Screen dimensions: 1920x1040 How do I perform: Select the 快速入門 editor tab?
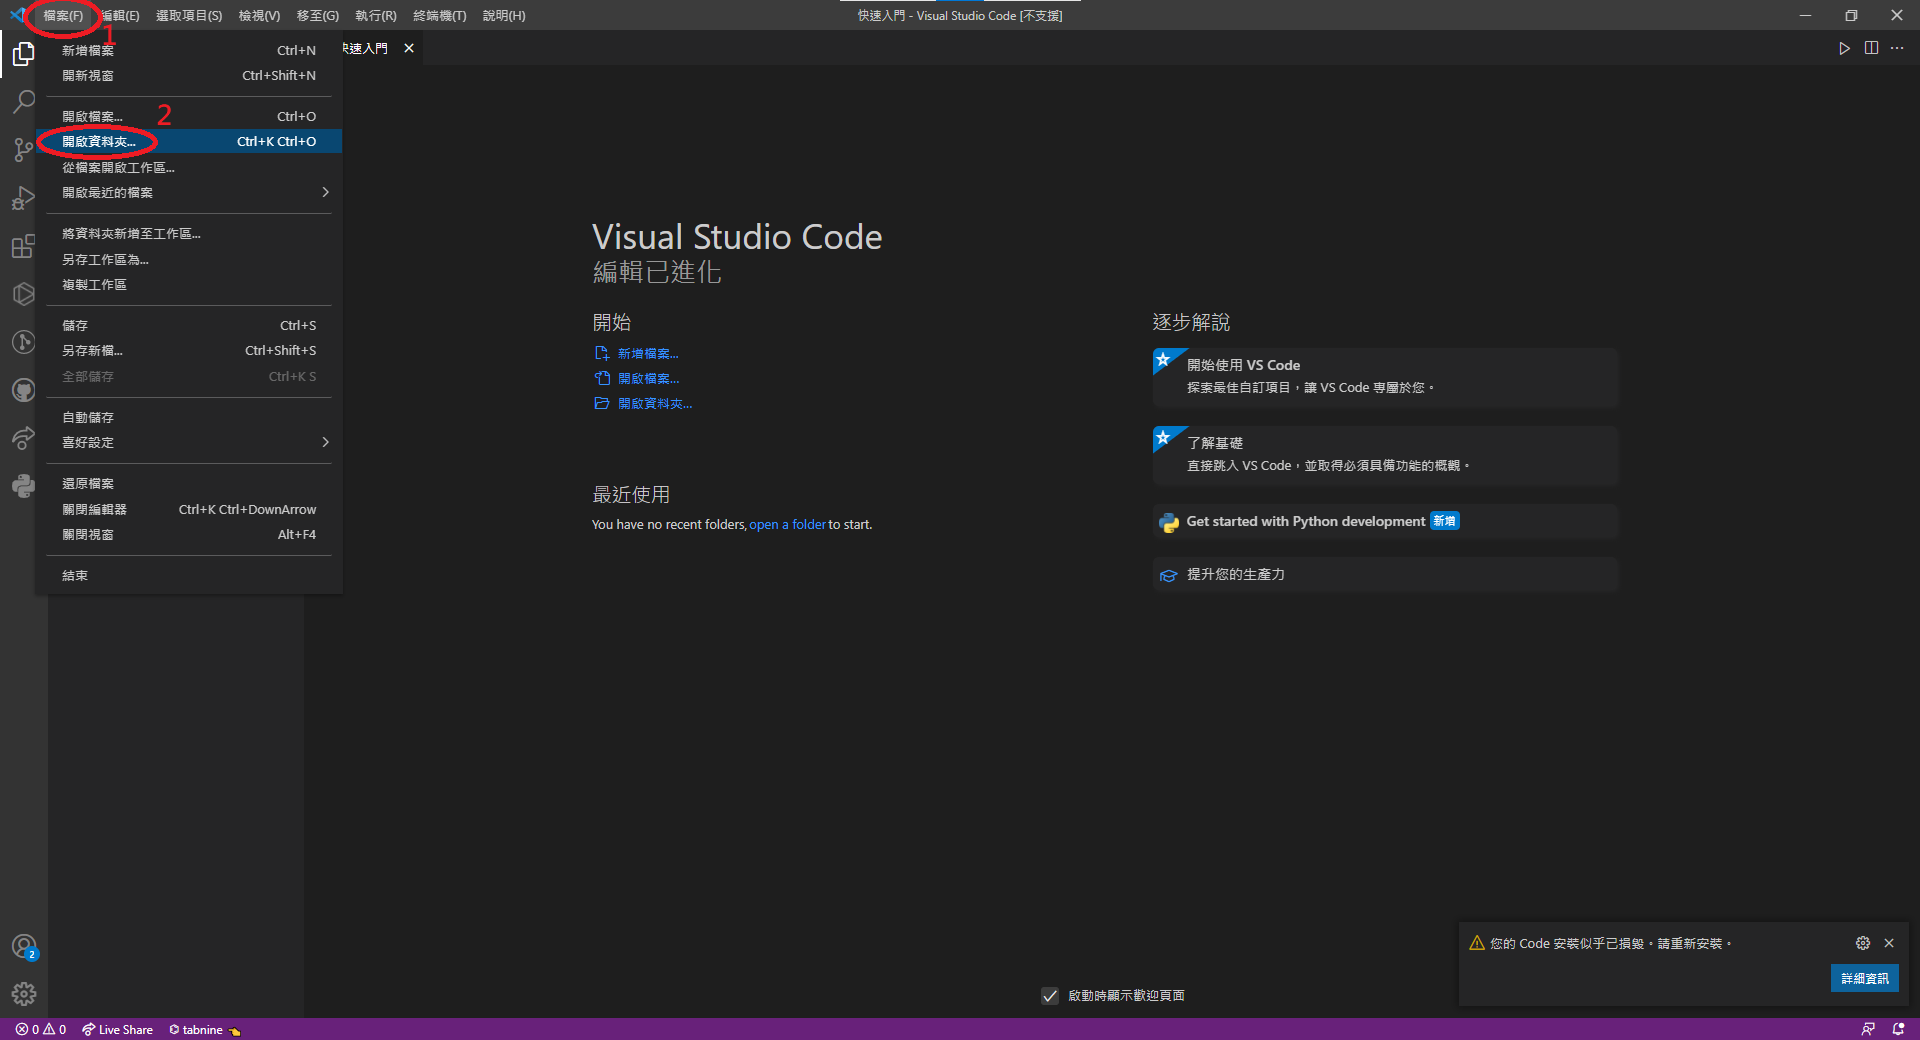coord(365,48)
